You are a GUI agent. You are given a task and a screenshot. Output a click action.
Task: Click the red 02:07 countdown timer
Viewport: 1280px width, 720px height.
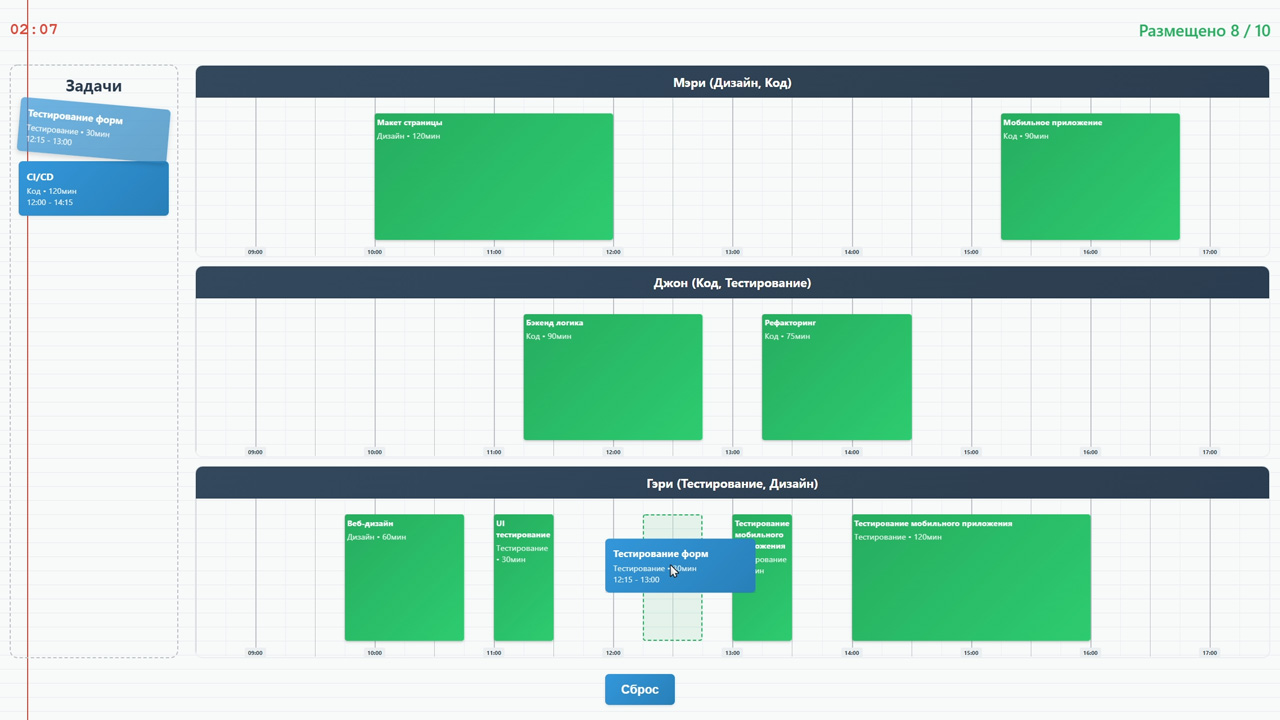coord(35,30)
